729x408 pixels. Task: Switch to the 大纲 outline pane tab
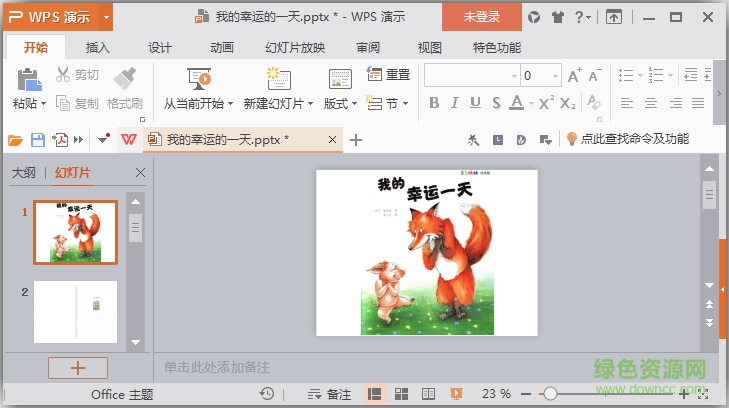[23, 173]
